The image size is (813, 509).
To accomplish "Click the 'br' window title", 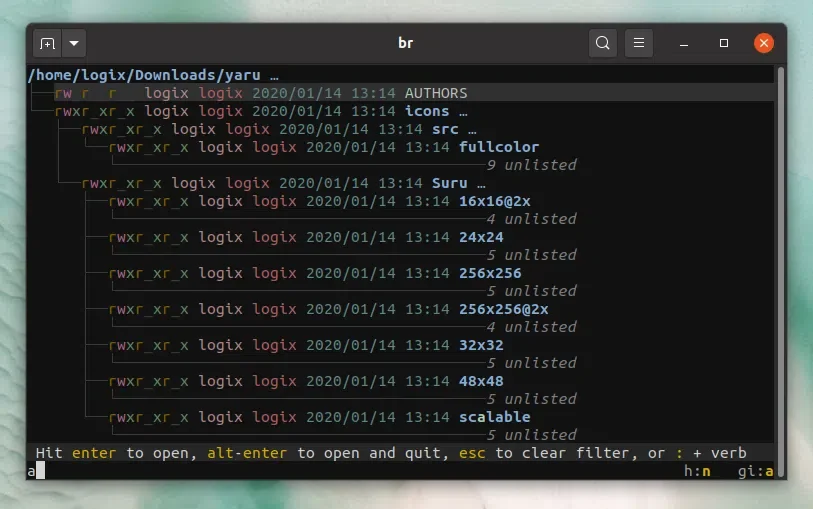I will pos(405,43).
